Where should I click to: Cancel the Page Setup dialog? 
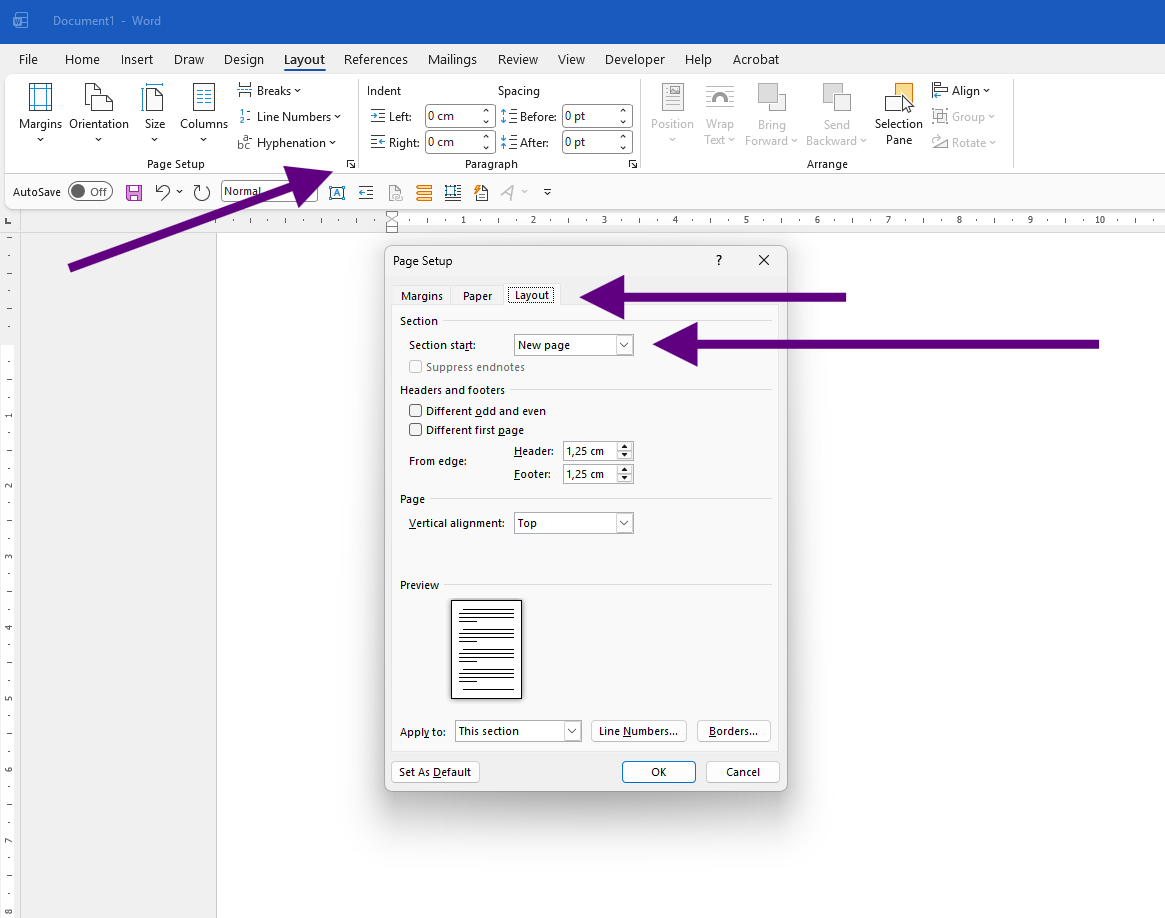[x=742, y=772]
